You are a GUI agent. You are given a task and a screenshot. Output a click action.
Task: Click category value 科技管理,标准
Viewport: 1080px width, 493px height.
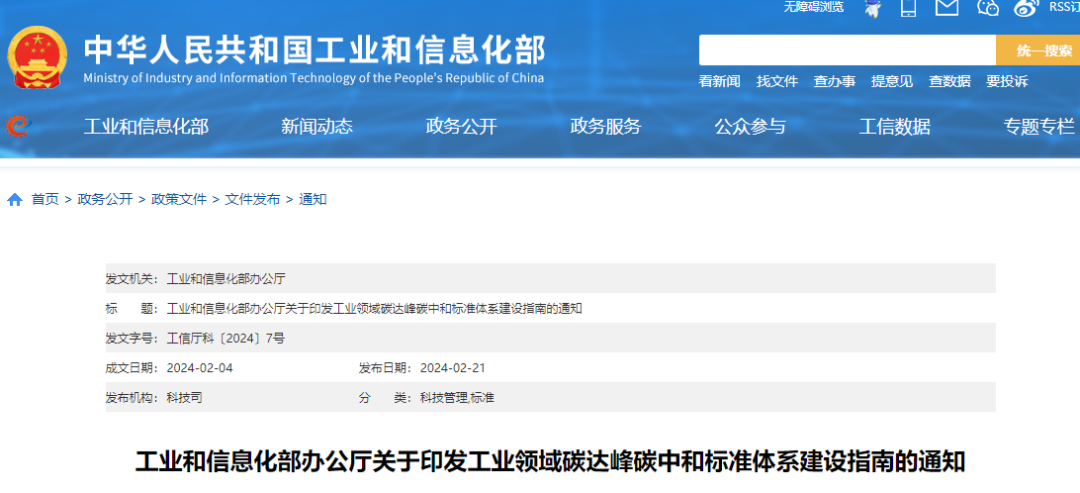pyautogui.click(x=457, y=397)
